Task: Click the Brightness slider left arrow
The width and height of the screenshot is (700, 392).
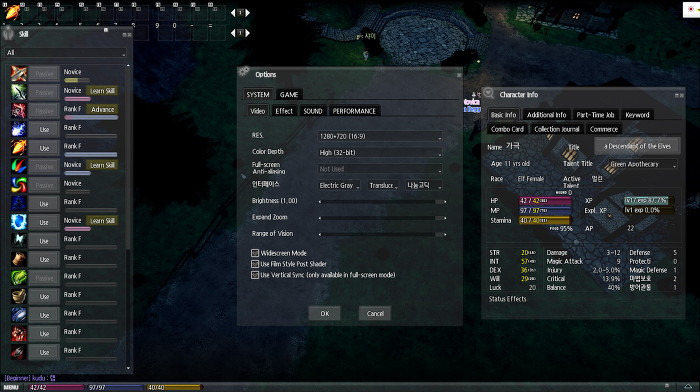Action: click(320, 202)
